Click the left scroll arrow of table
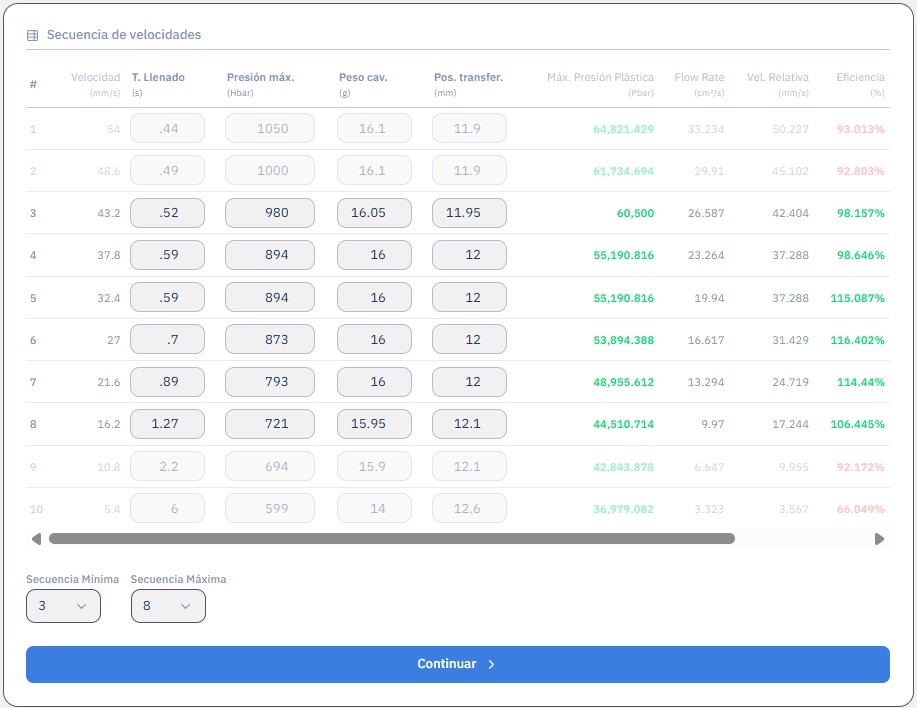 (36, 539)
